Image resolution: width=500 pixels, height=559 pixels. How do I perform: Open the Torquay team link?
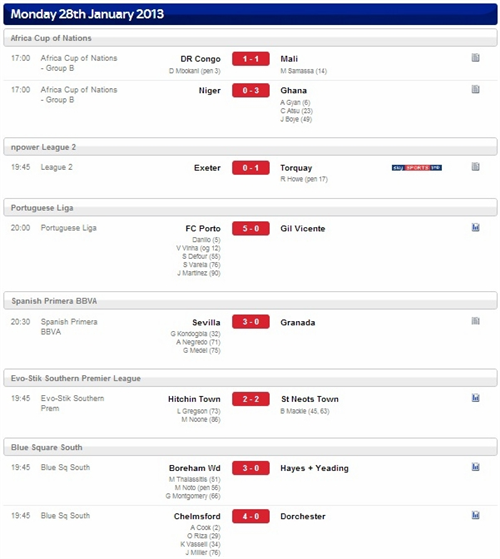click(x=296, y=168)
